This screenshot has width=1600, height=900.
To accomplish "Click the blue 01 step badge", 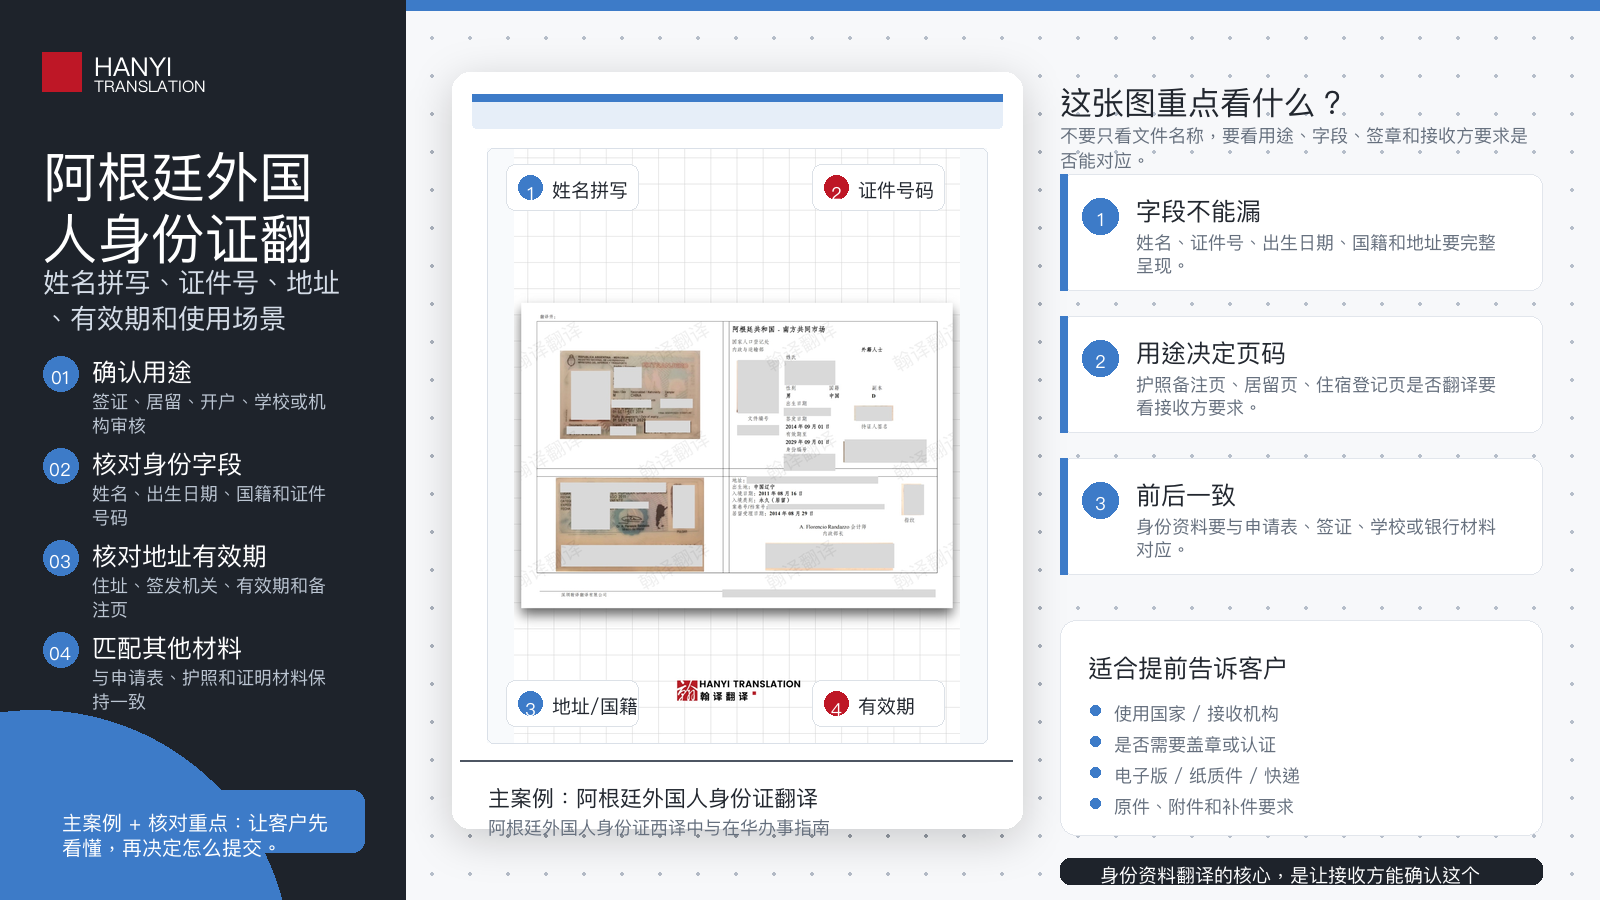I will tap(60, 376).
